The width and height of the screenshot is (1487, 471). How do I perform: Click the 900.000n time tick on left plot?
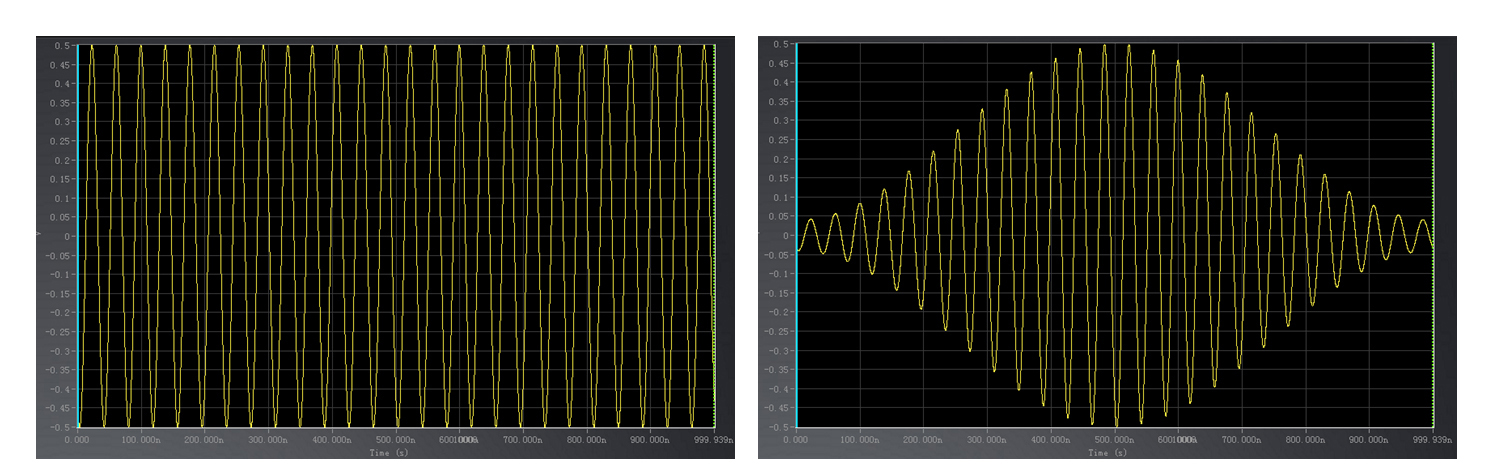pyautogui.click(x=651, y=439)
